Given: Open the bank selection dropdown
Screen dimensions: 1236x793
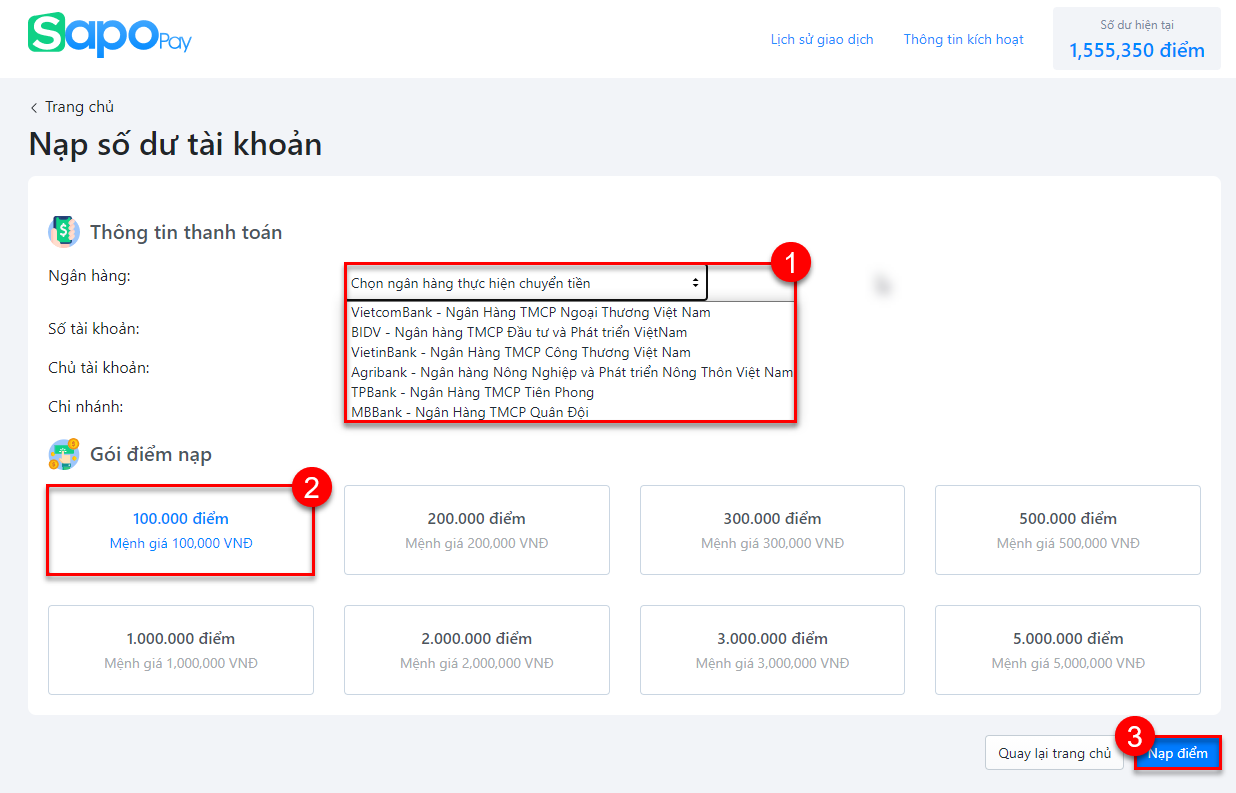Looking at the screenshot, I should 525,283.
